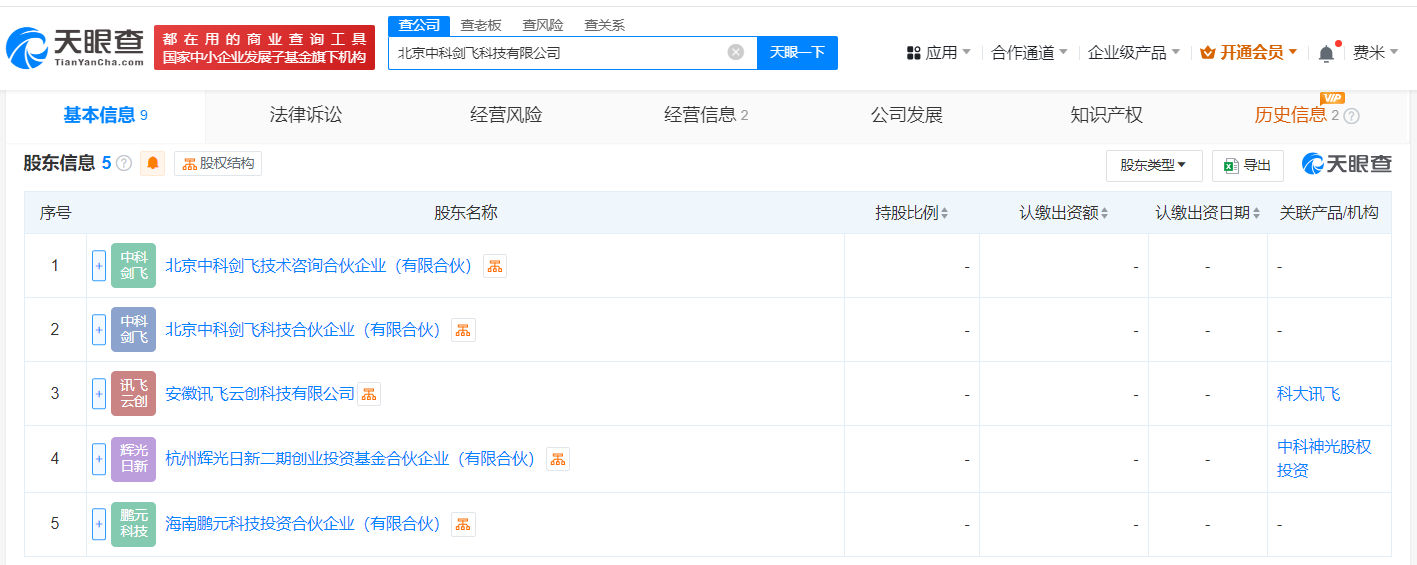This screenshot has width=1417, height=565.
Task: Open equity structure icon for 安徽讯飞云创科技有限公司
Action: (x=369, y=394)
